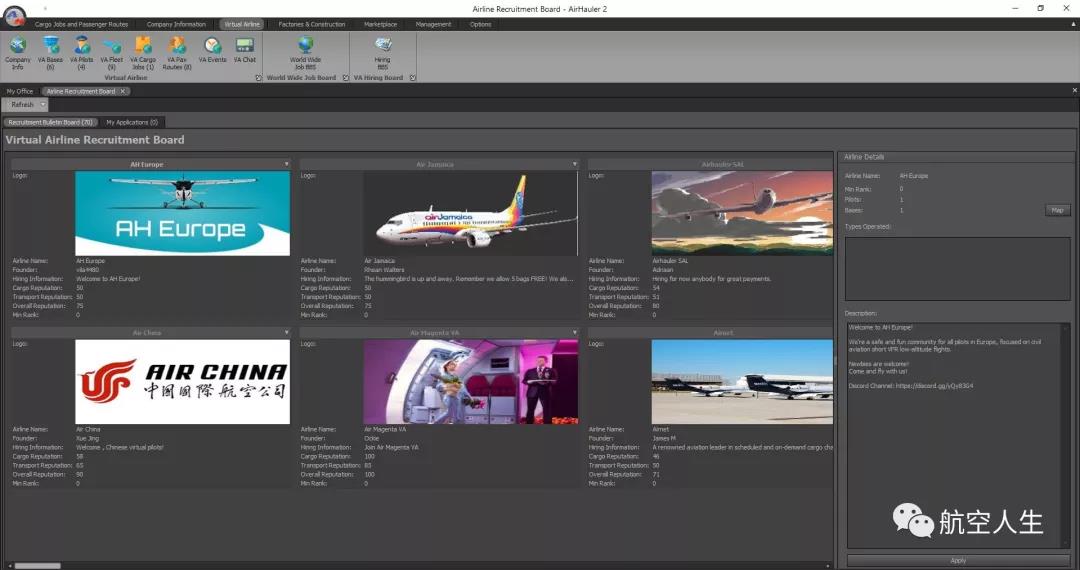Switch to Cargo Jobs and Passenger Routes tab
This screenshot has width=1080, height=570.
tap(81, 24)
